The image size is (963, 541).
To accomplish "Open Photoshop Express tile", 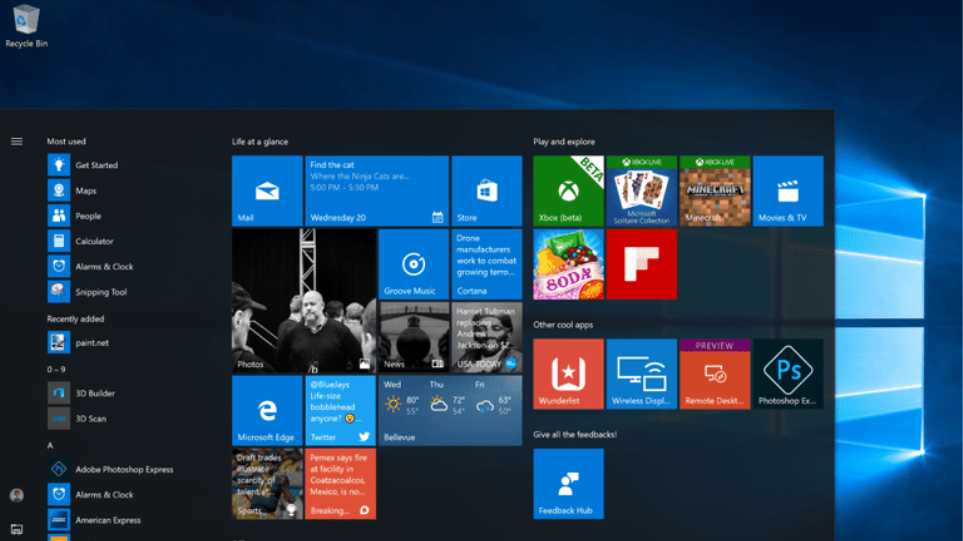I will [788, 374].
